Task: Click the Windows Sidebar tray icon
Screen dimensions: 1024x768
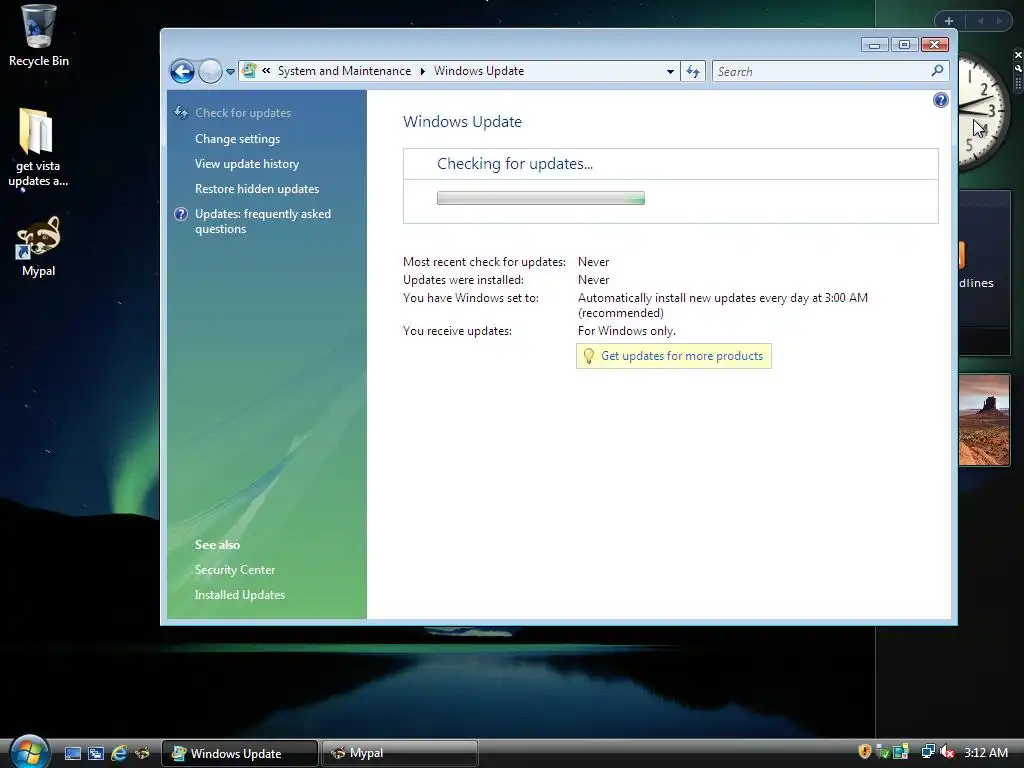Action: [x=901, y=752]
